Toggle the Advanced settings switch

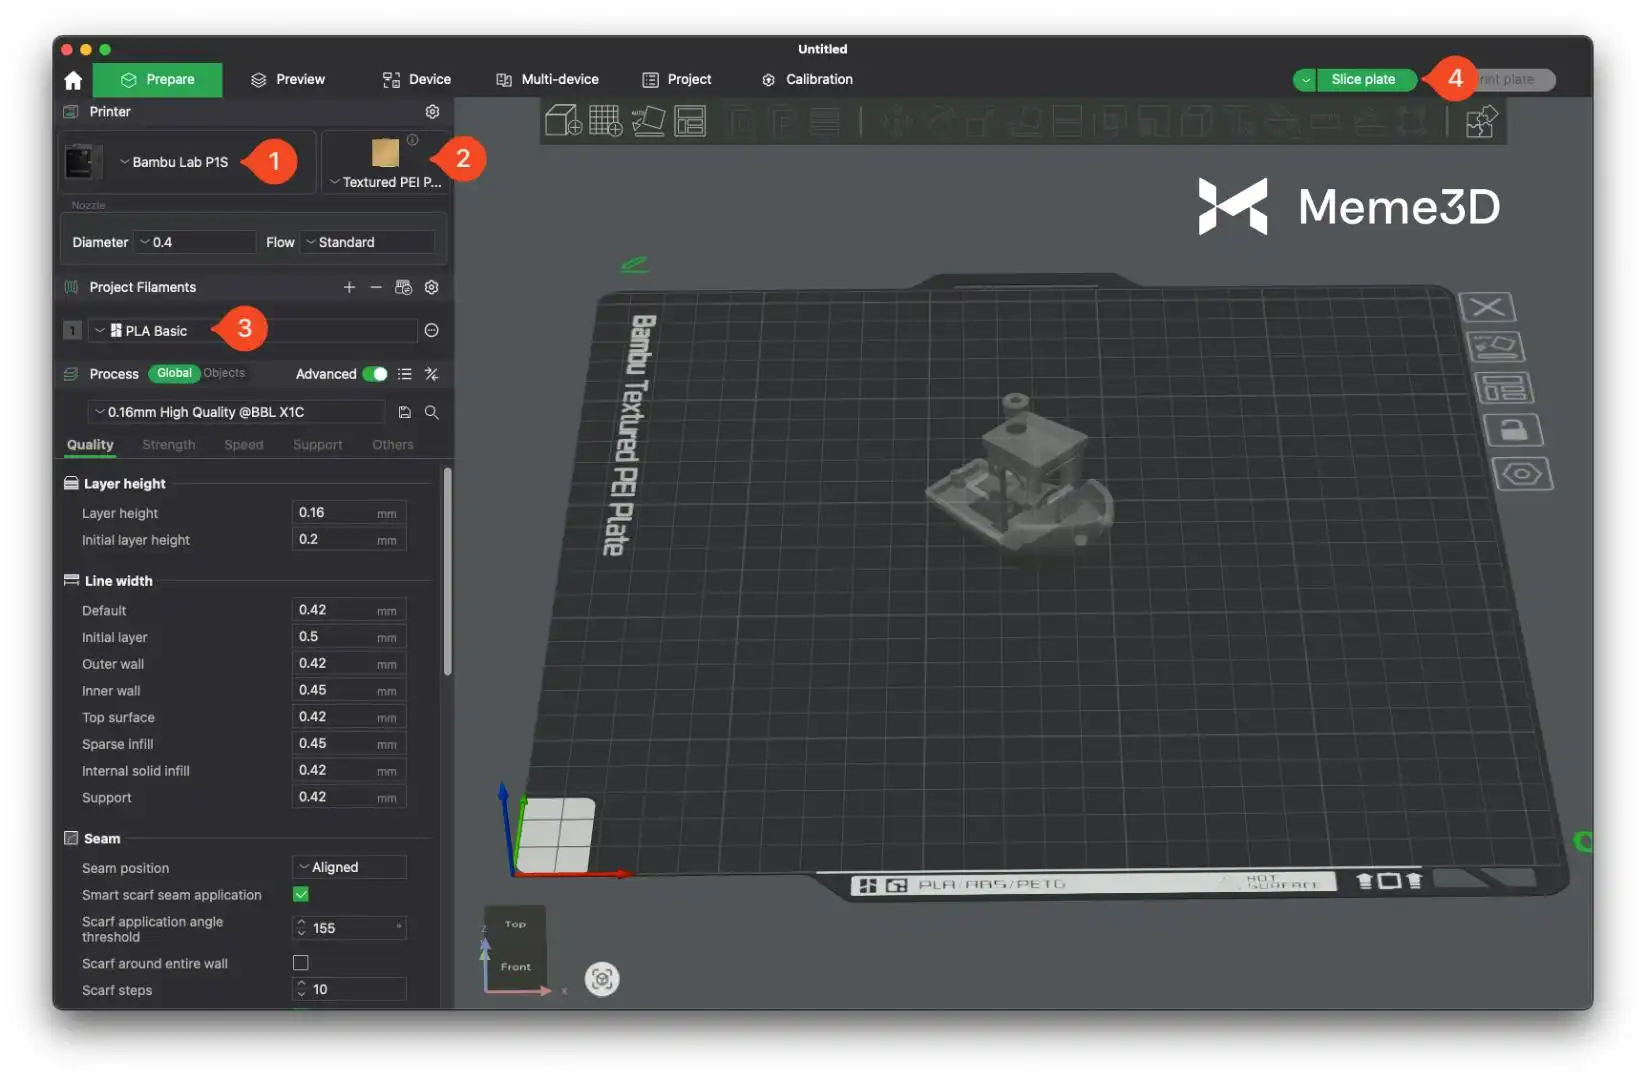[375, 374]
